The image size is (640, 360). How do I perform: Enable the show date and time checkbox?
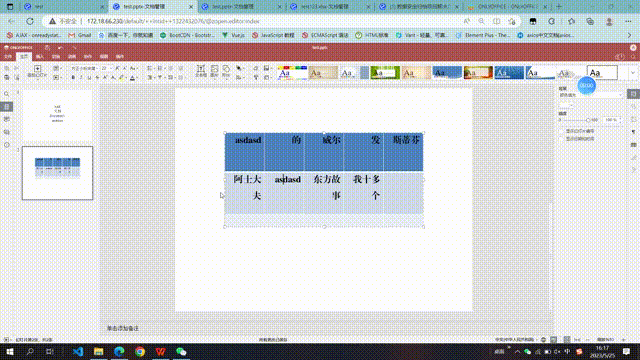(x=562, y=139)
